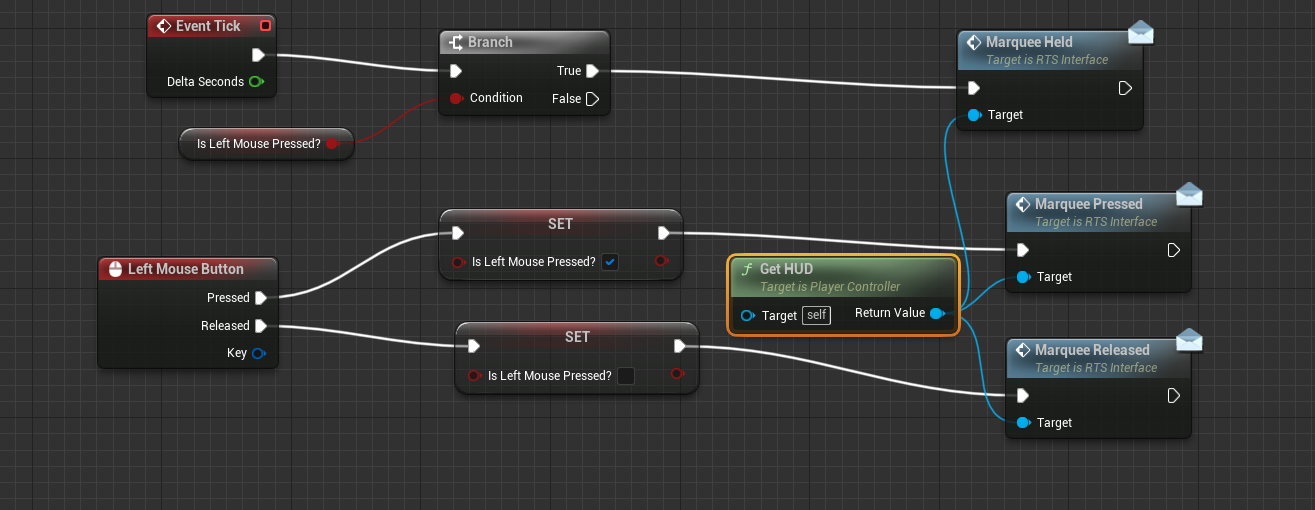Viewport: 1315px width, 510px height.
Task: Select the Marquee Released node header
Action: click(x=1099, y=357)
